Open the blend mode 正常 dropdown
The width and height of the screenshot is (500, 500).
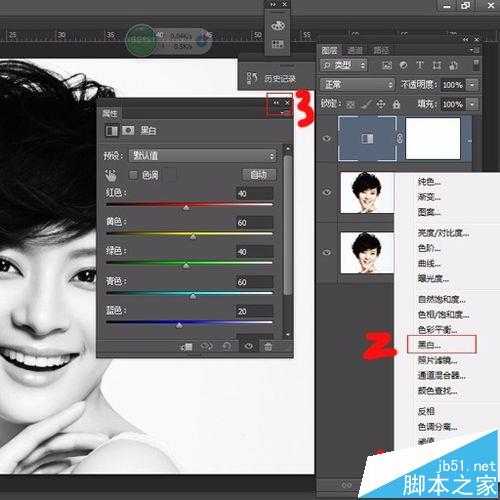(x=357, y=85)
